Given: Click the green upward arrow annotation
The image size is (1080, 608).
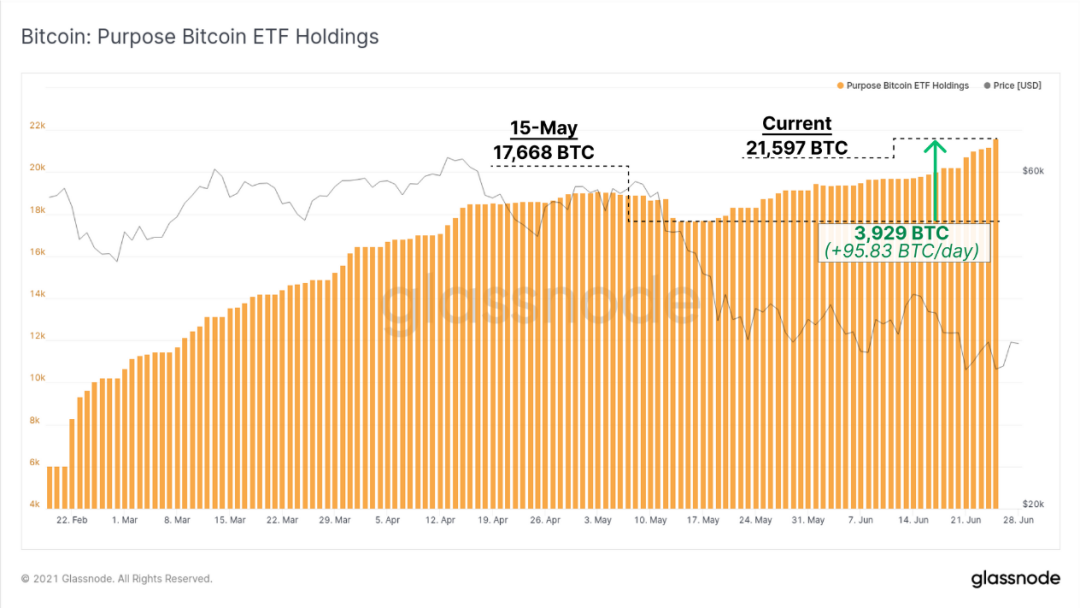Looking at the screenshot, I should click(935, 180).
